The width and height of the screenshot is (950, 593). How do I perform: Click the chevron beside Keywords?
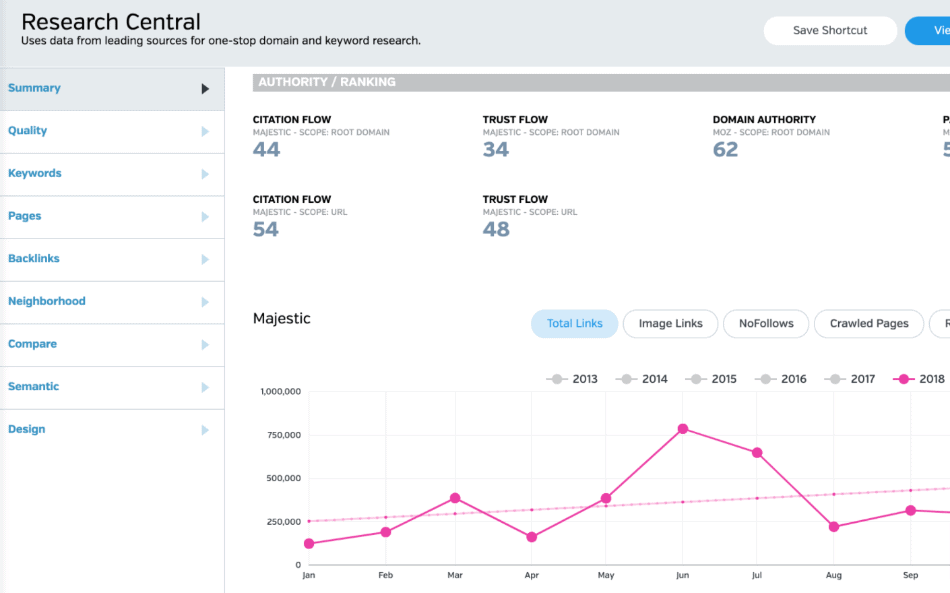(205, 174)
